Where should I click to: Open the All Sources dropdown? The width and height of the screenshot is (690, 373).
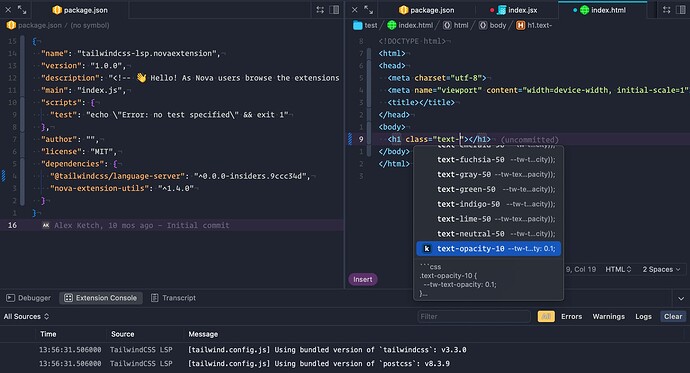[26, 316]
